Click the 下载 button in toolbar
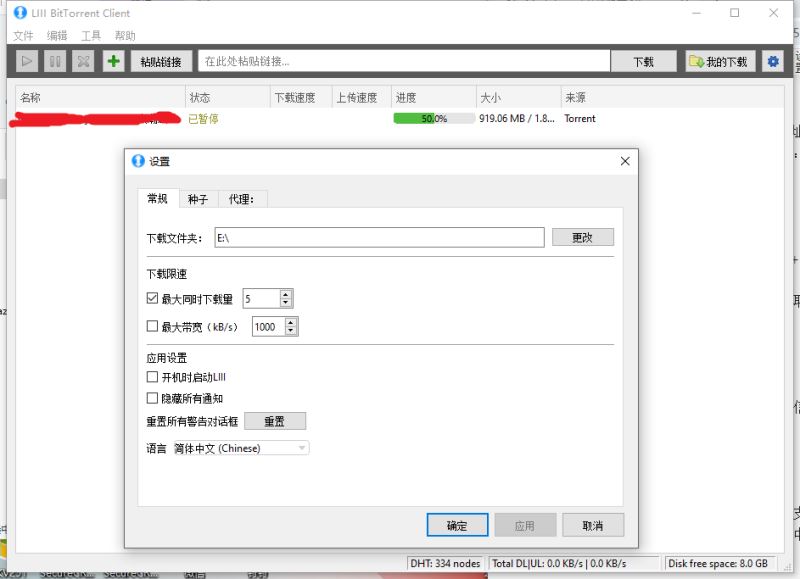The width and height of the screenshot is (800, 579). coord(643,62)
